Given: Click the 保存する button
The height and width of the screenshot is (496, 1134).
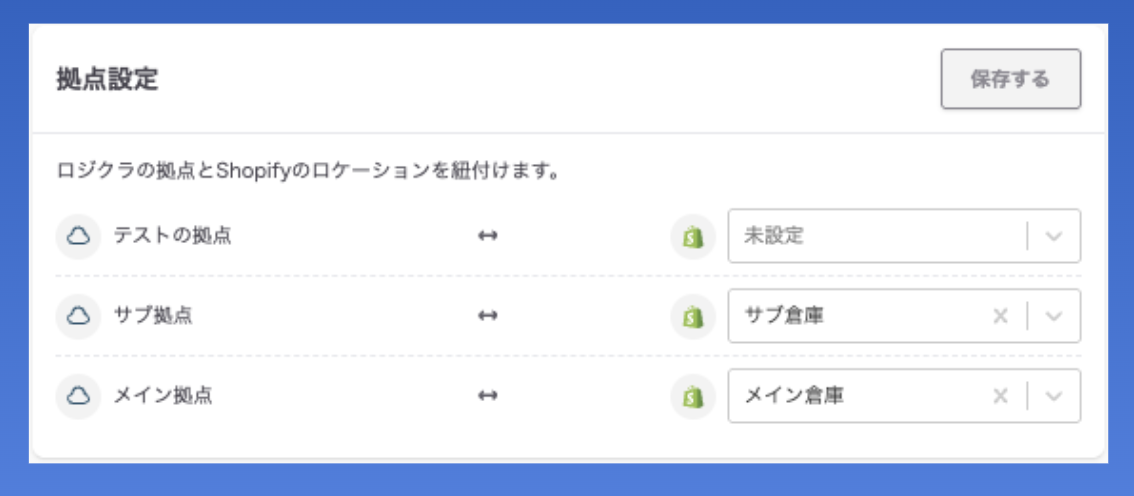Looking at the screenshot, I should pyautogui.click(x=1010, y=79).
